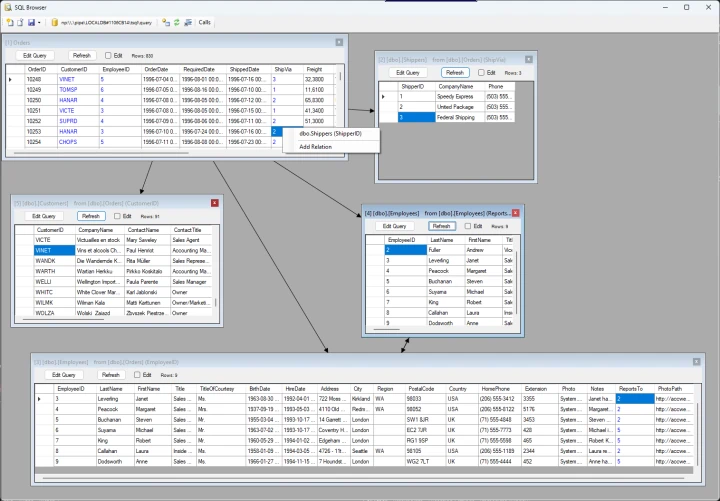
Task: Click the green refresh arrows toolbar icon
Action: tap(177, 22)
